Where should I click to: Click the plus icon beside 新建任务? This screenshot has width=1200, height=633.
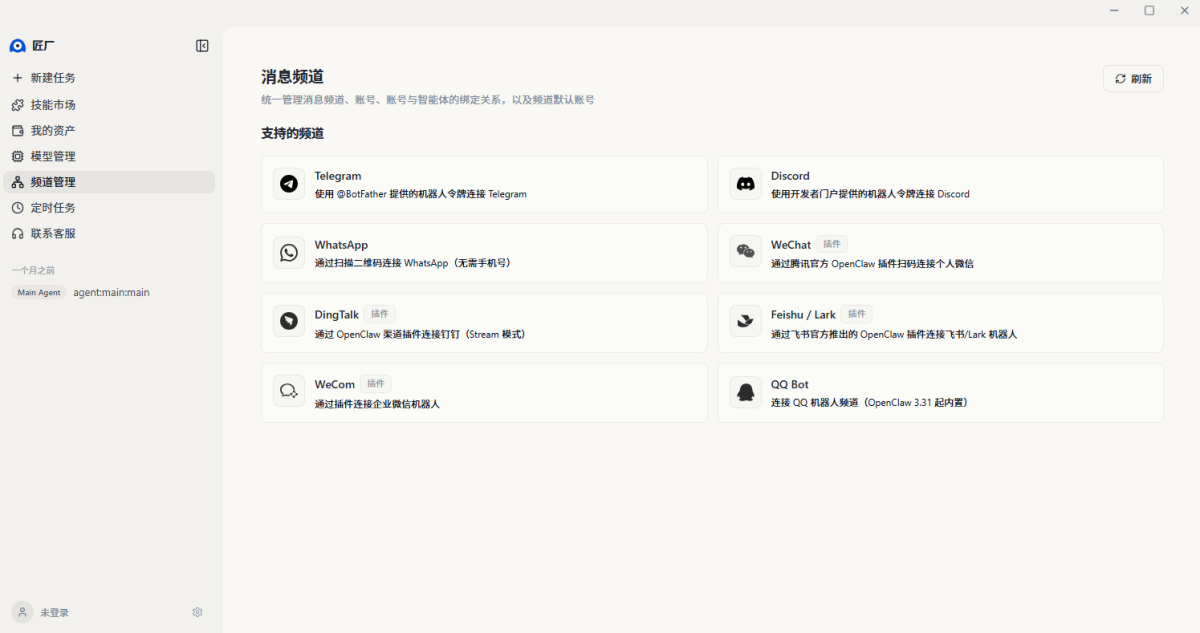17,77
